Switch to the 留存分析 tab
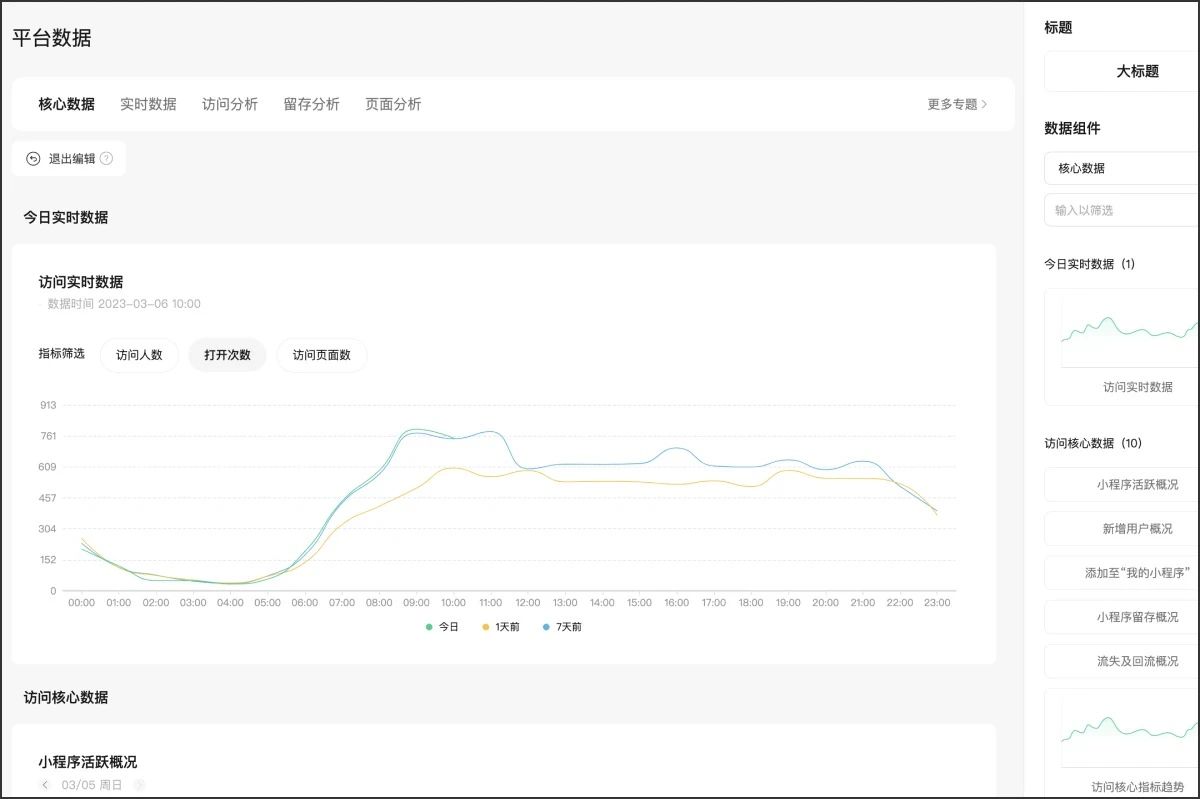 pos(312,104)
